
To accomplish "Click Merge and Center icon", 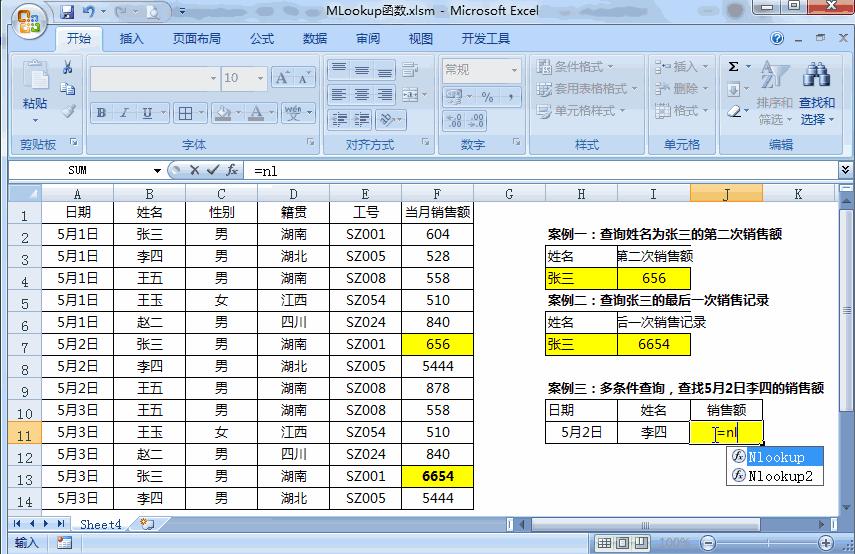I will click(x=410, y=95).
